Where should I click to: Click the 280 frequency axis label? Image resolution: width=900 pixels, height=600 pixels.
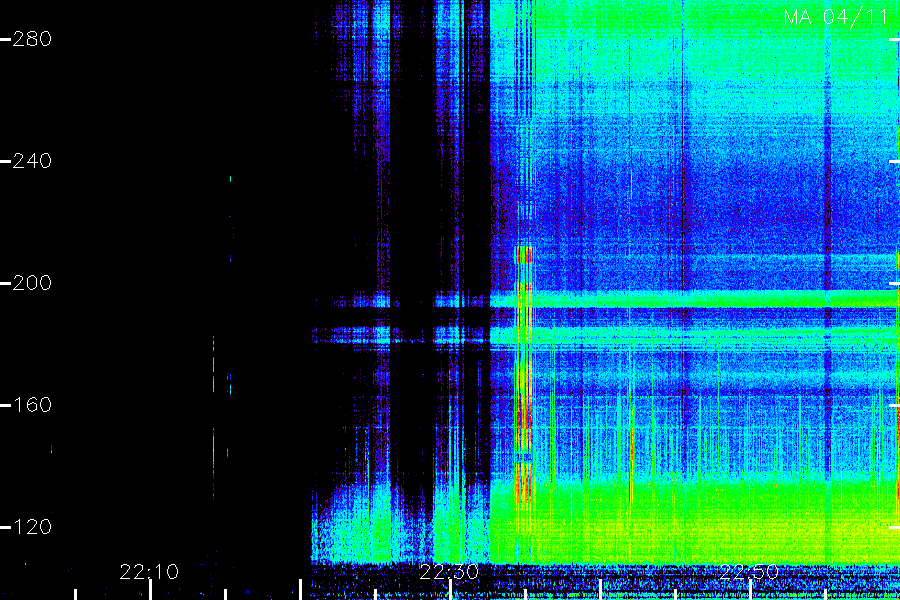32,39
